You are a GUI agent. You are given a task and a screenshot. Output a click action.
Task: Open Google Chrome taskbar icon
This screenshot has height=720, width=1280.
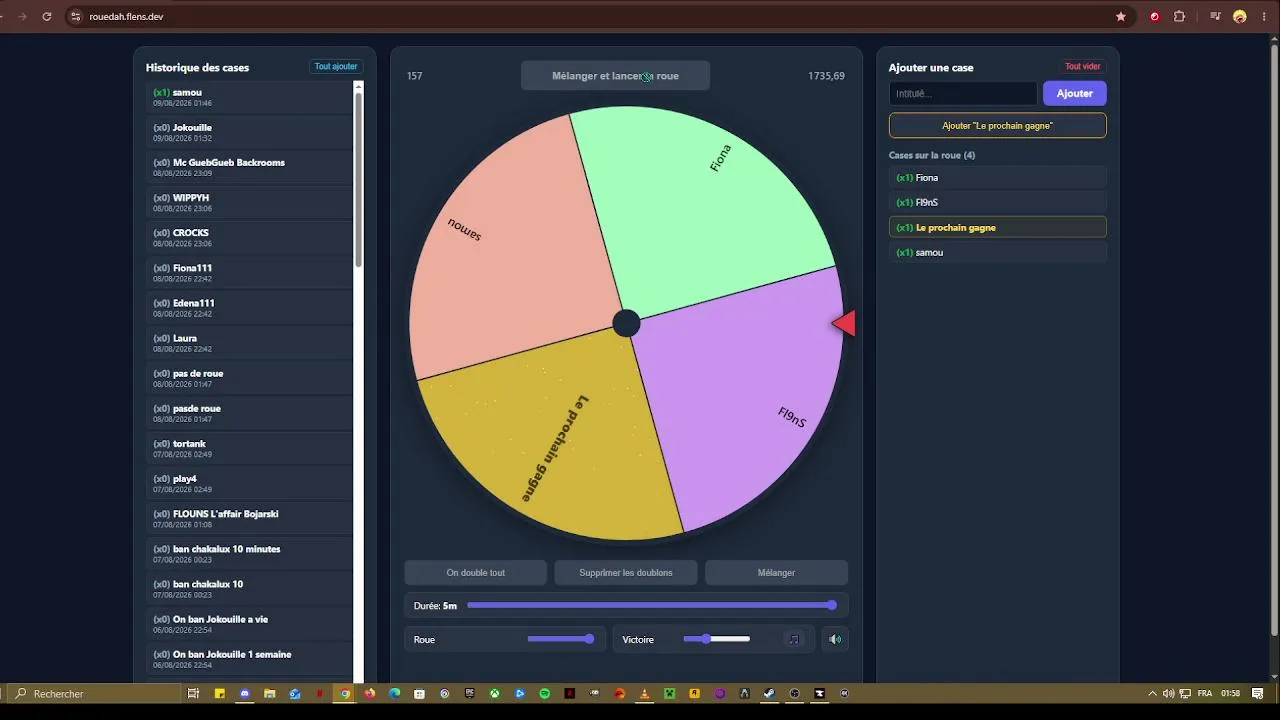[x=345, y=693]
